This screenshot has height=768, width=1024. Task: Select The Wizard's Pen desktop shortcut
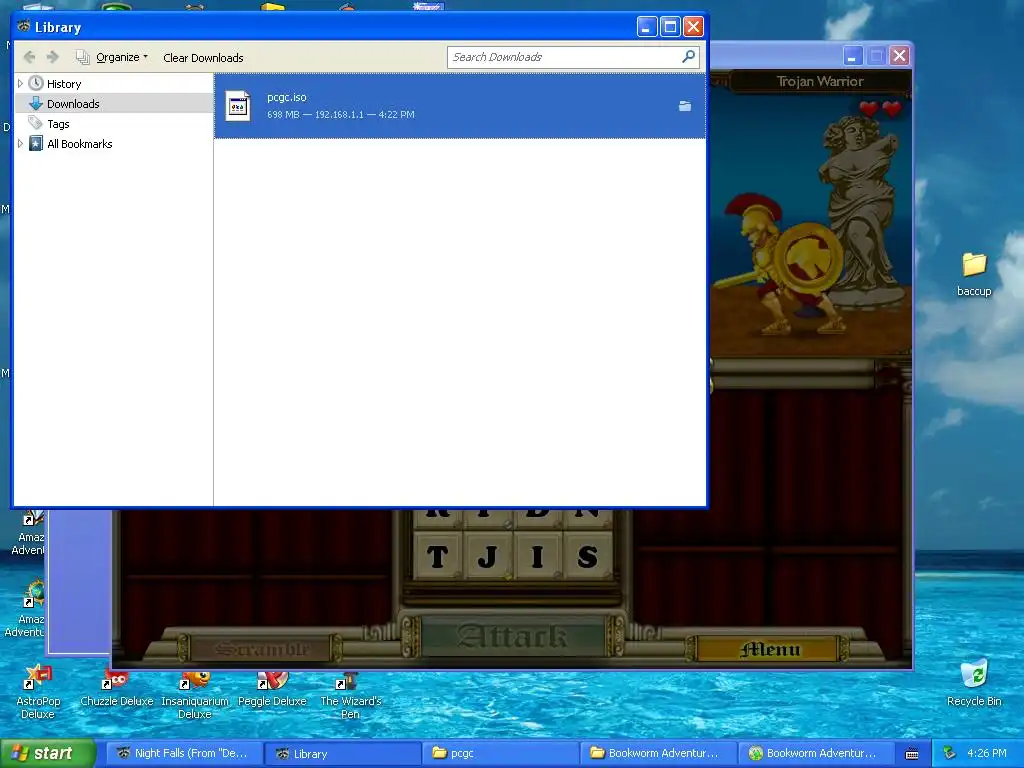pos(351,695)
